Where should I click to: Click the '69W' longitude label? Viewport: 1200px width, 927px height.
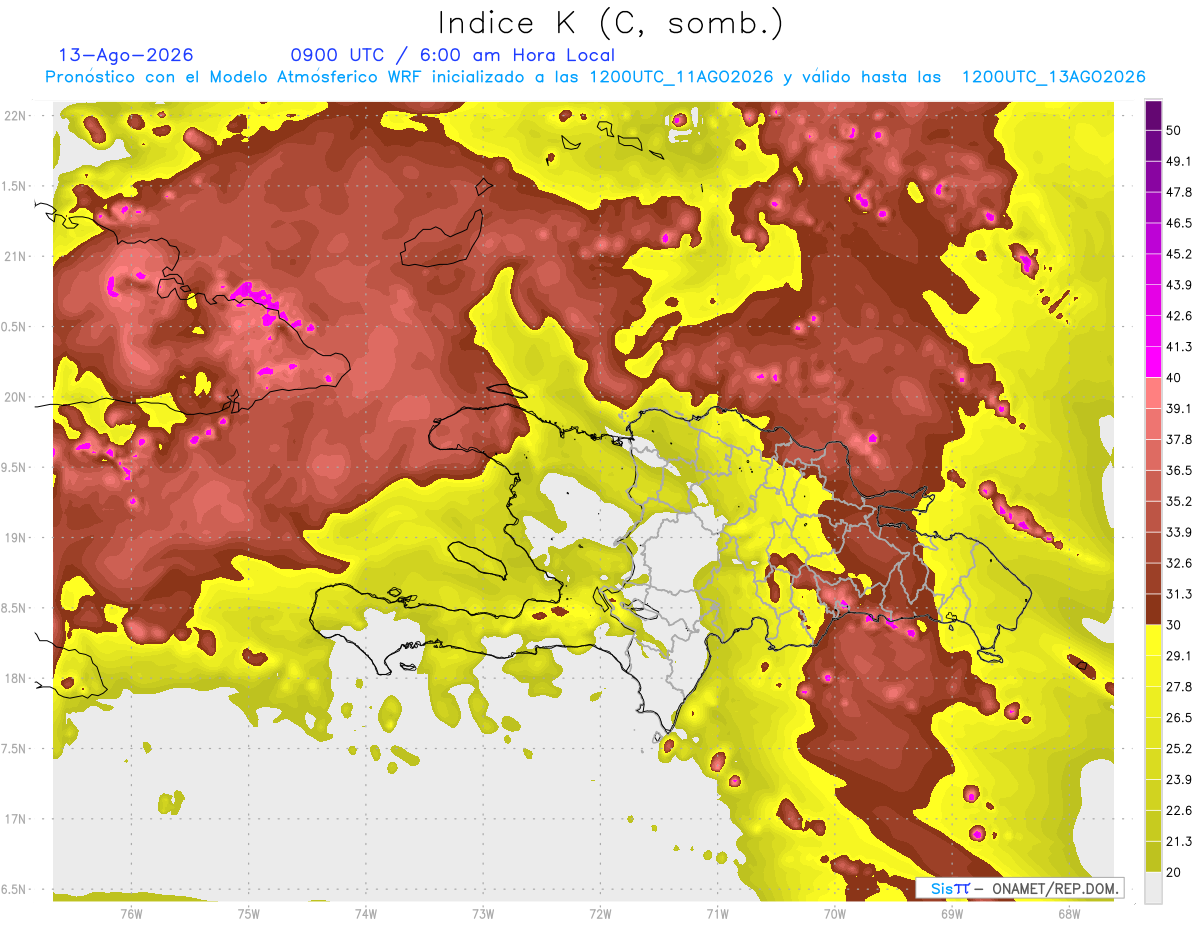pyautogui.click(x=952, y=913)
